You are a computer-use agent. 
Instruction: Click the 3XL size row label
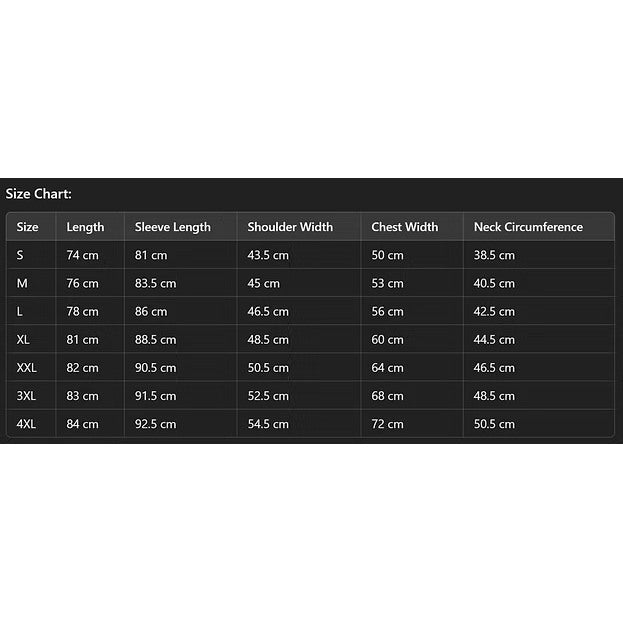coord(26,396)
